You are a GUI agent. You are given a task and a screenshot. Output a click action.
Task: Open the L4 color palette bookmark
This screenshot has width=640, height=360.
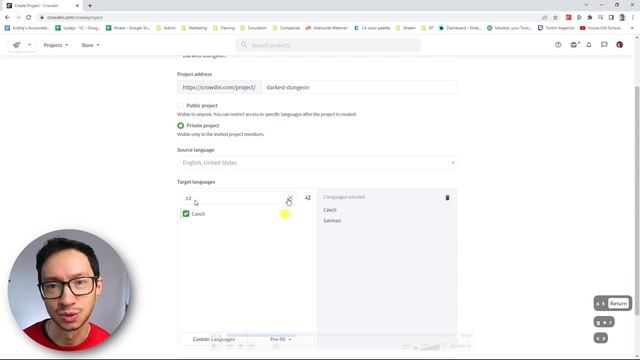(372, 28)
